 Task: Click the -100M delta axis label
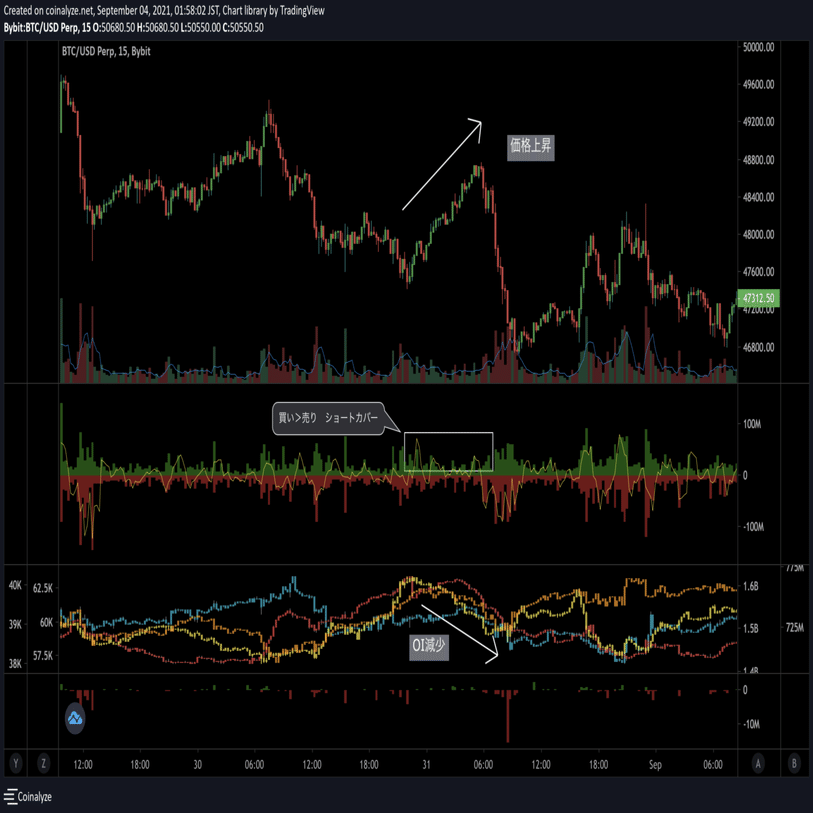(x=753, y=527)
